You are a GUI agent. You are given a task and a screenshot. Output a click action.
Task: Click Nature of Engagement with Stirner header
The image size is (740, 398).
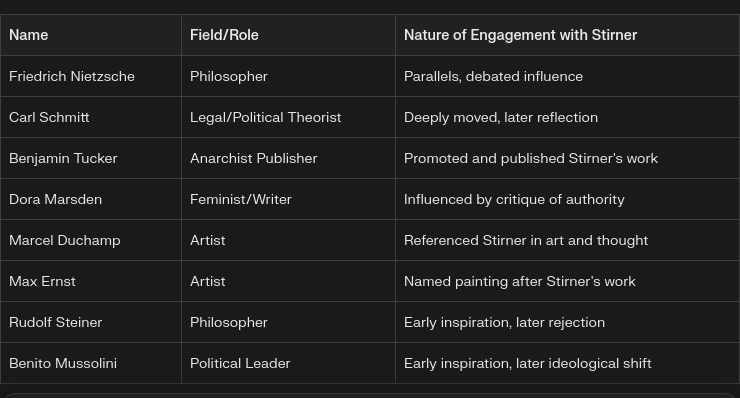coord(567,35)
